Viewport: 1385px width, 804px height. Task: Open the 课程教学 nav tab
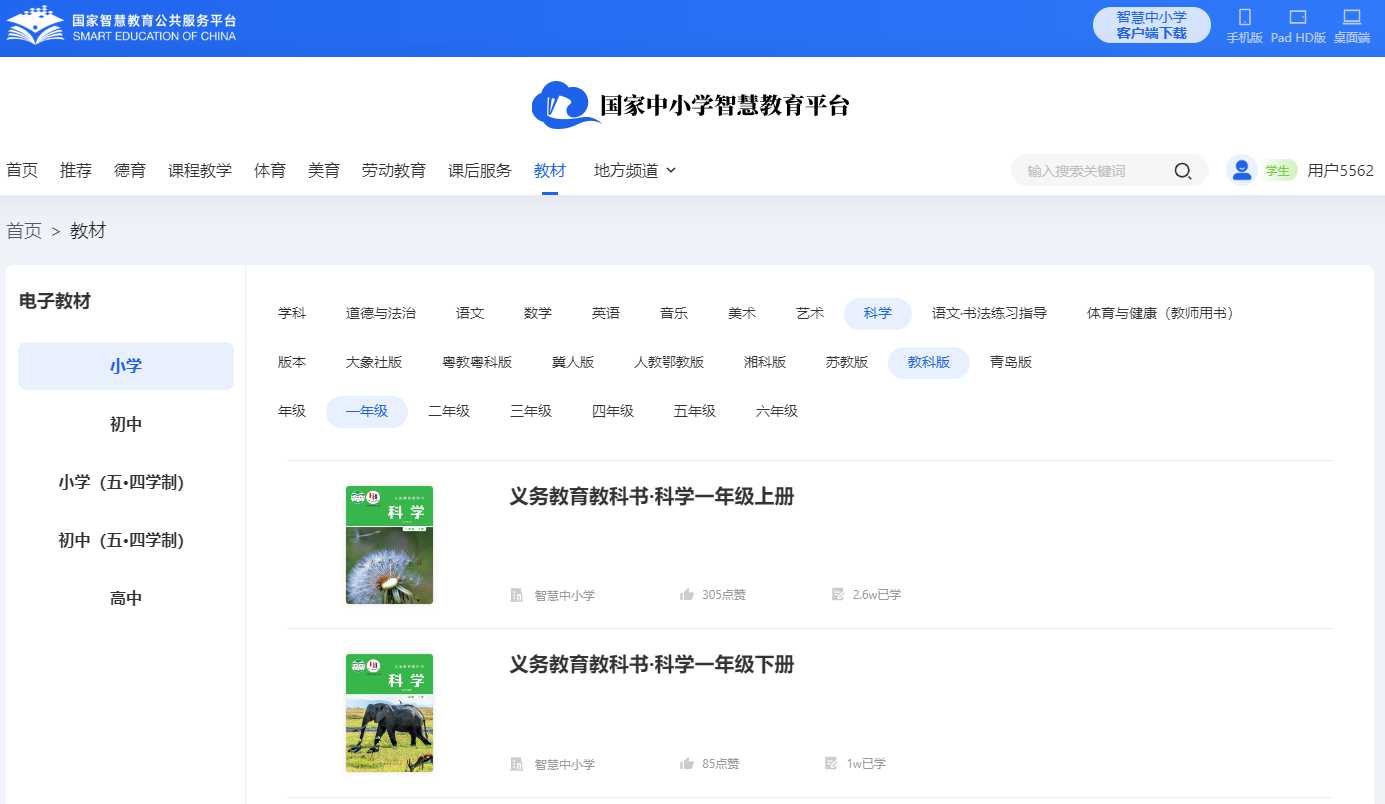[200, 171]
